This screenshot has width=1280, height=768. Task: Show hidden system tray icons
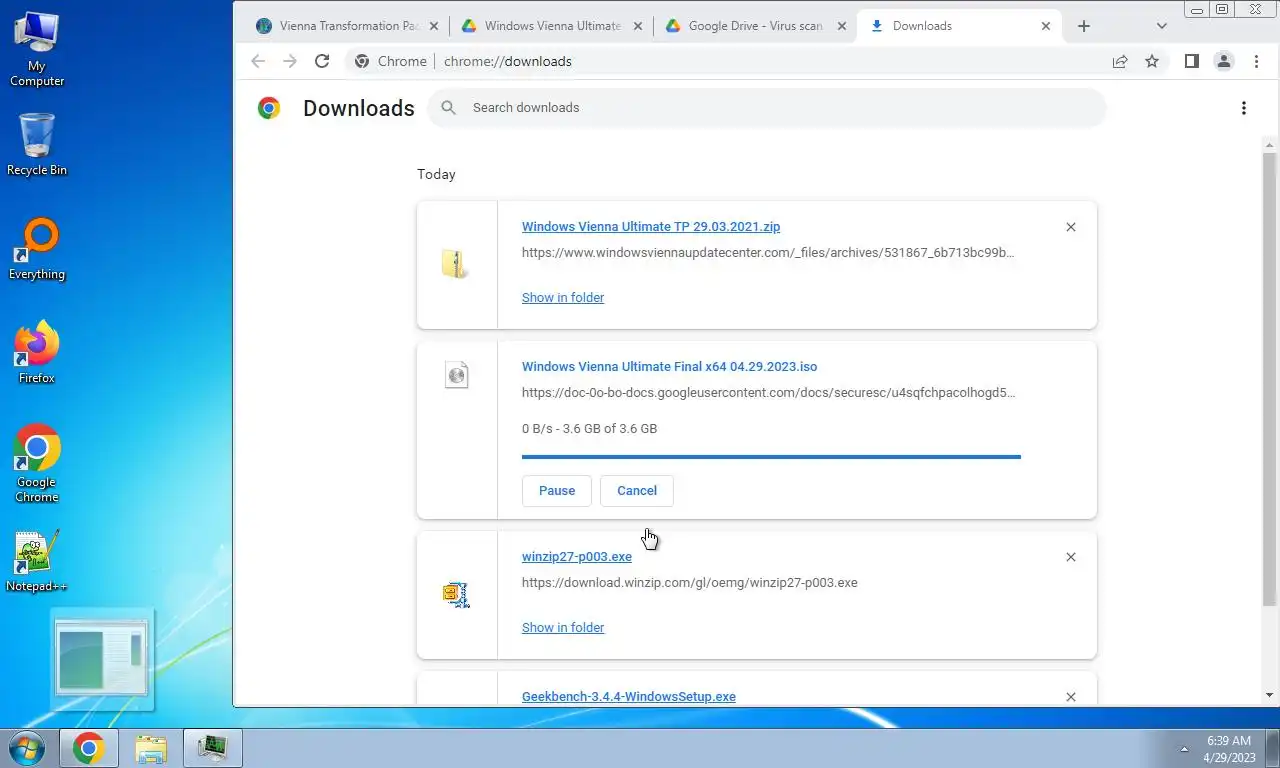click(x=1185, y=748)
